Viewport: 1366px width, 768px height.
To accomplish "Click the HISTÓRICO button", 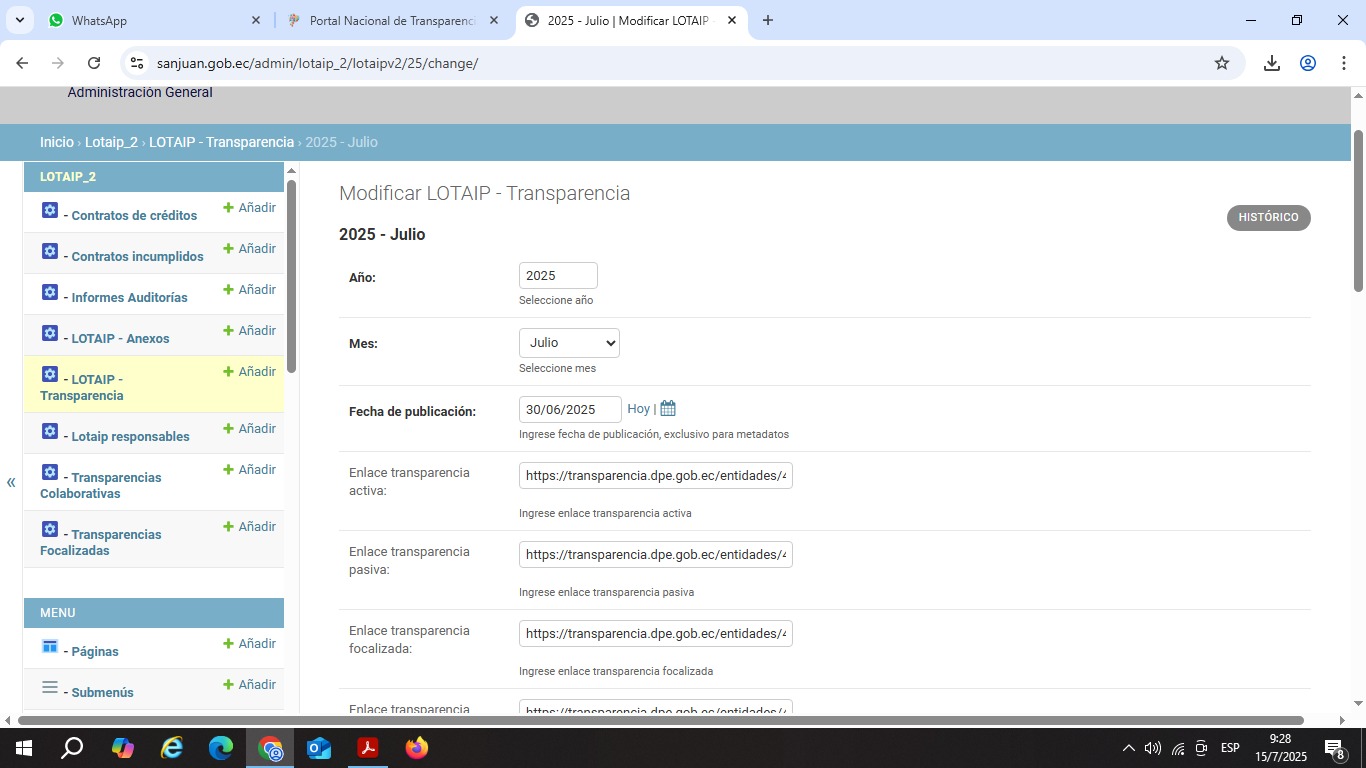I will (1268, 218).
